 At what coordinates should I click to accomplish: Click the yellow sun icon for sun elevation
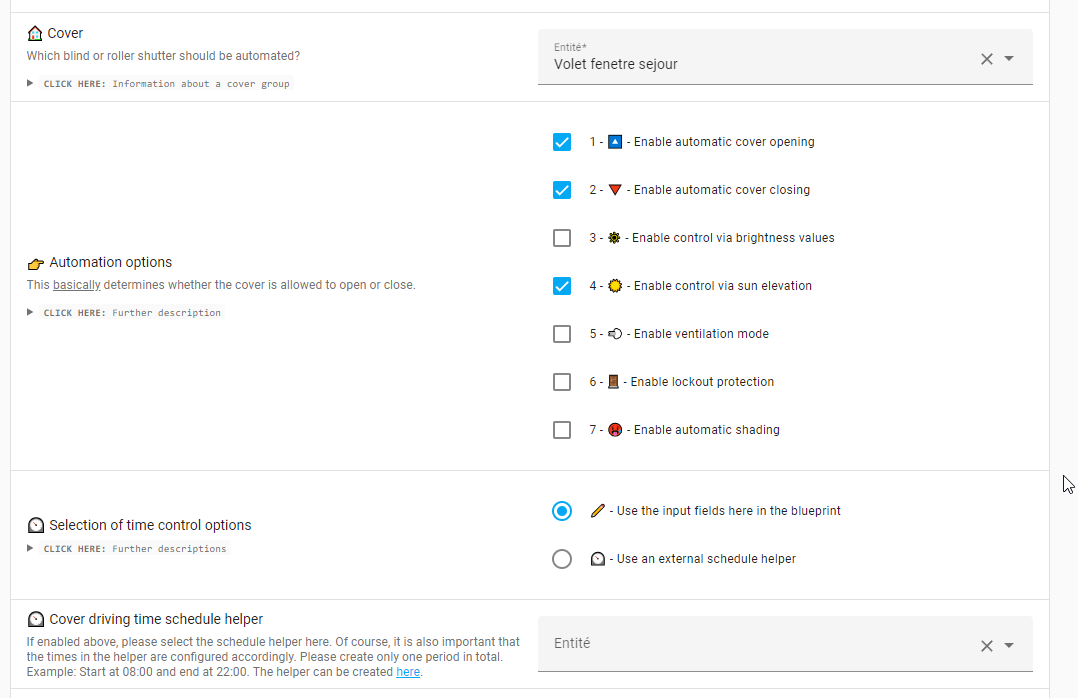[615, 286]
